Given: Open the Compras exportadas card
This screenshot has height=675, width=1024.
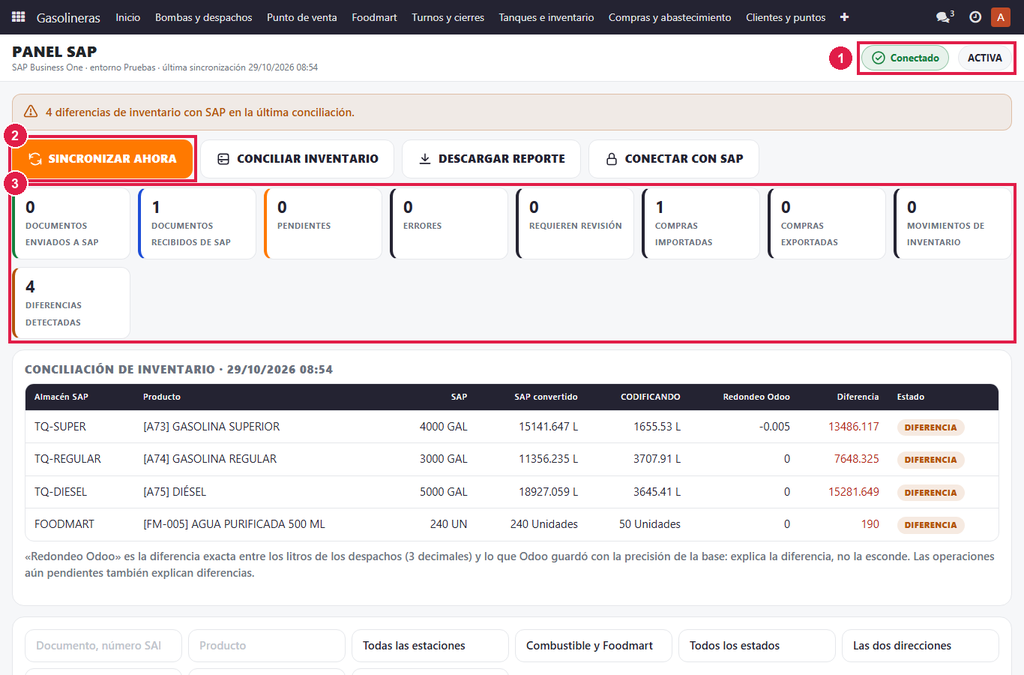Looking at the screenshot, I should 827,224.
